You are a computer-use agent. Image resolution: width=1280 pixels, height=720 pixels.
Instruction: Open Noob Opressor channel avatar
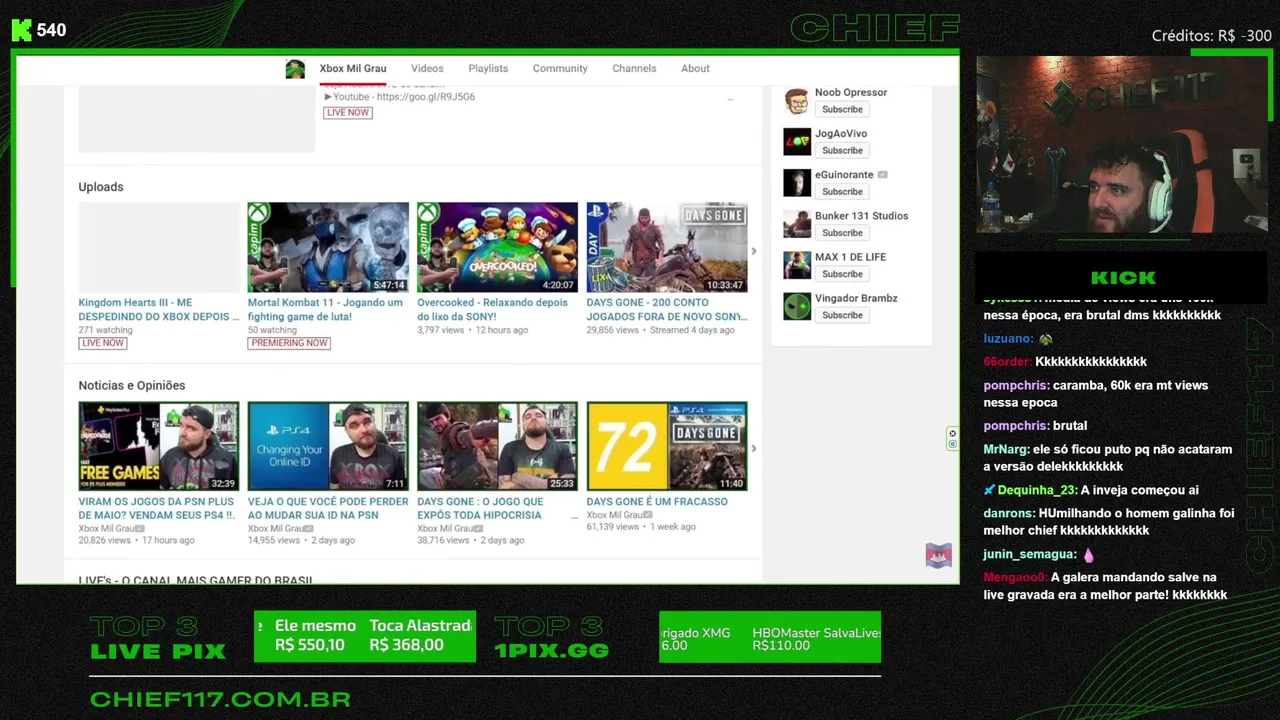click(x=797, y=101)
